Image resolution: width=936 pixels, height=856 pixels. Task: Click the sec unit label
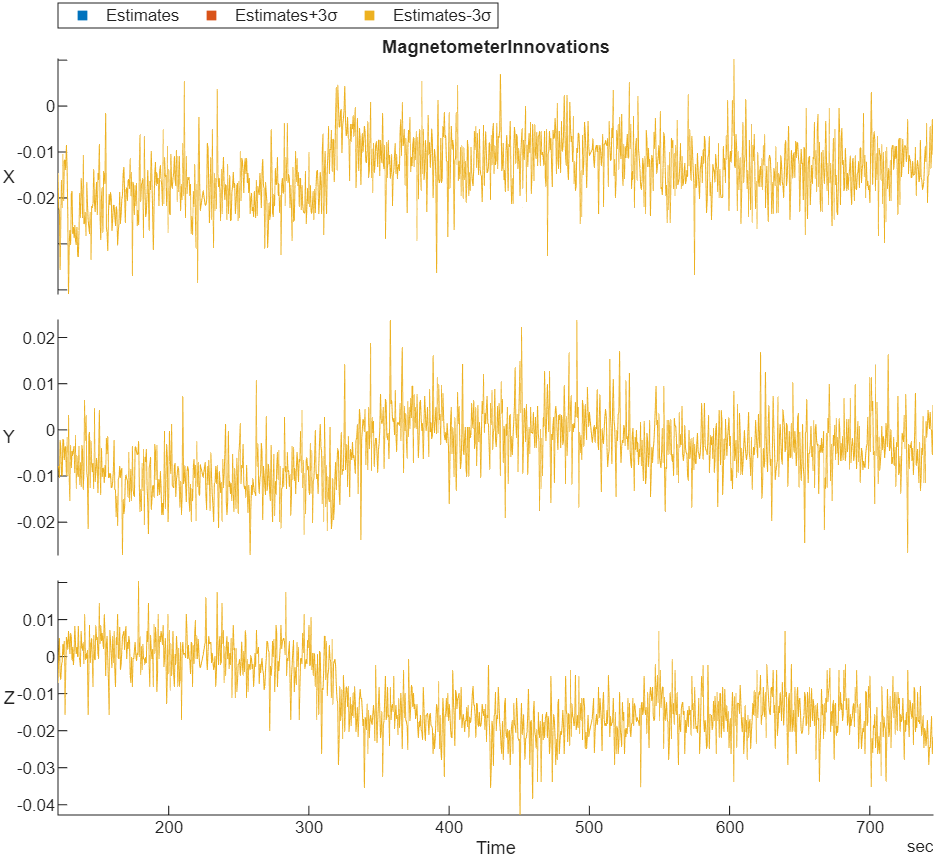(x=919, y=846)
